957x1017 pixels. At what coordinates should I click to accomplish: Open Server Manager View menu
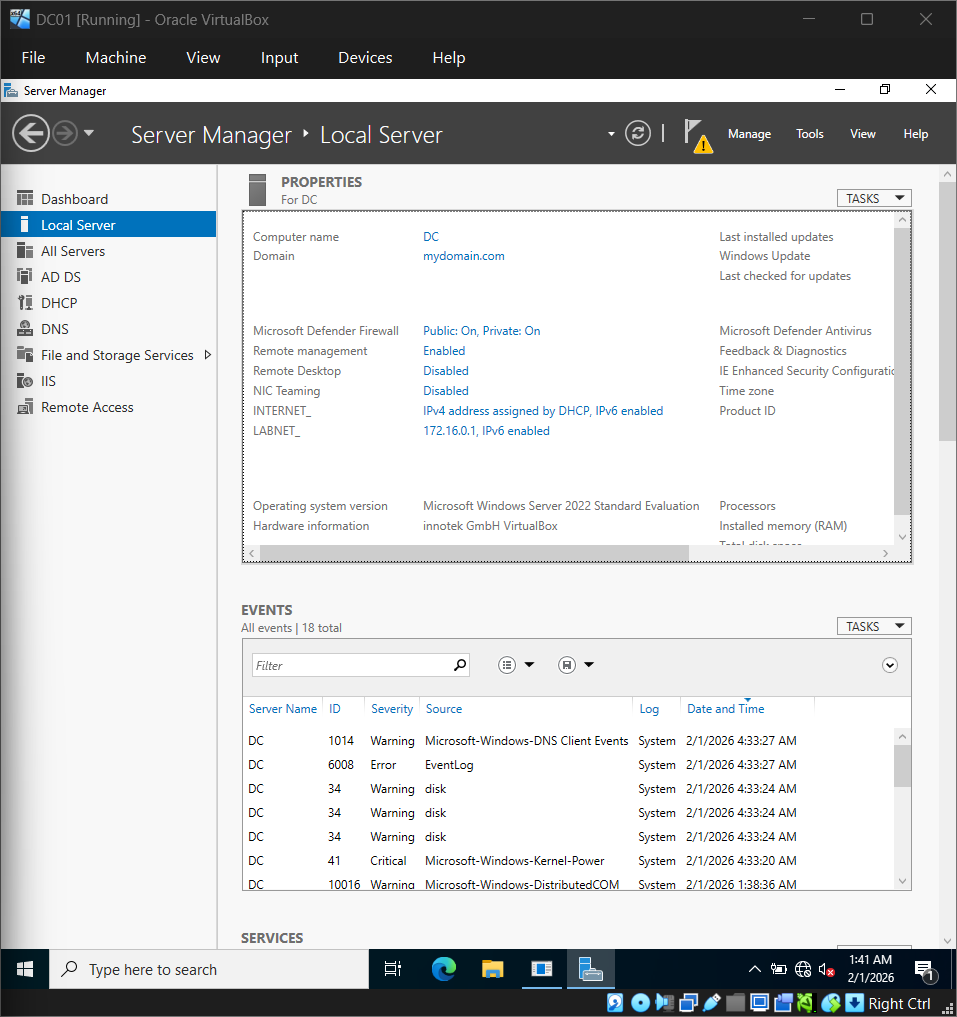(862, 134)
